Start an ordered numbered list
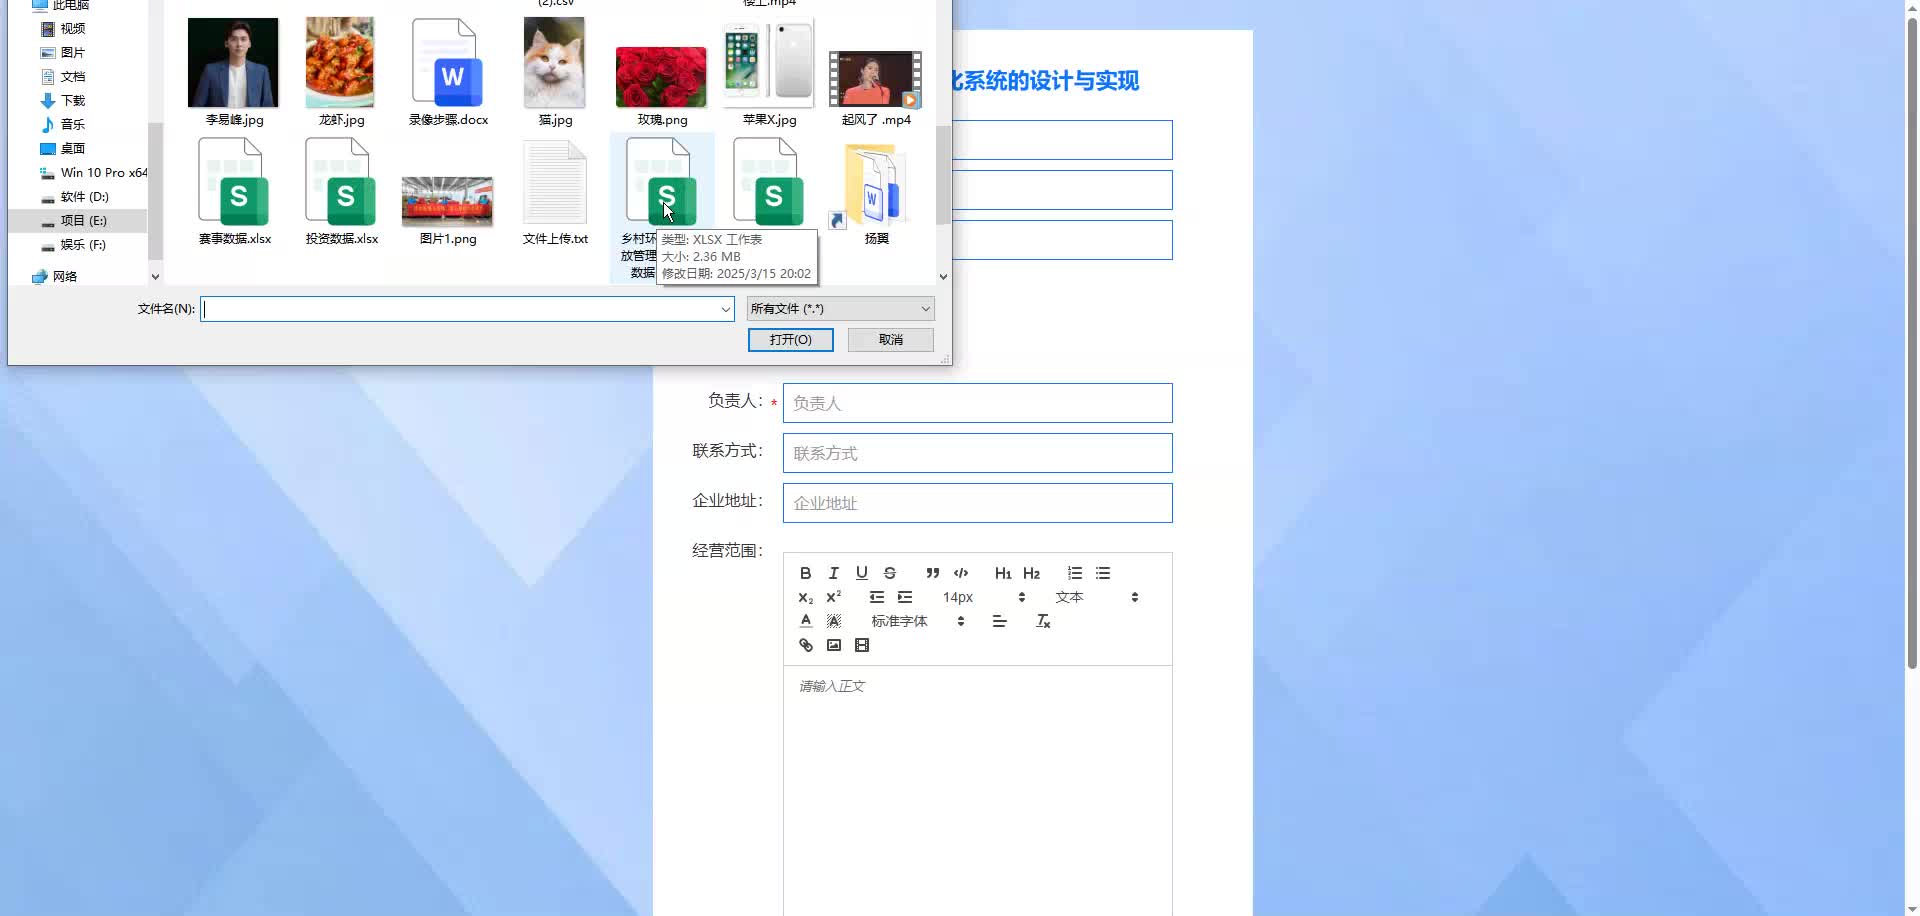Image resolution: width=1920 pixels, height=916 pixels. pyautogui.click(x=1074, y=573)
